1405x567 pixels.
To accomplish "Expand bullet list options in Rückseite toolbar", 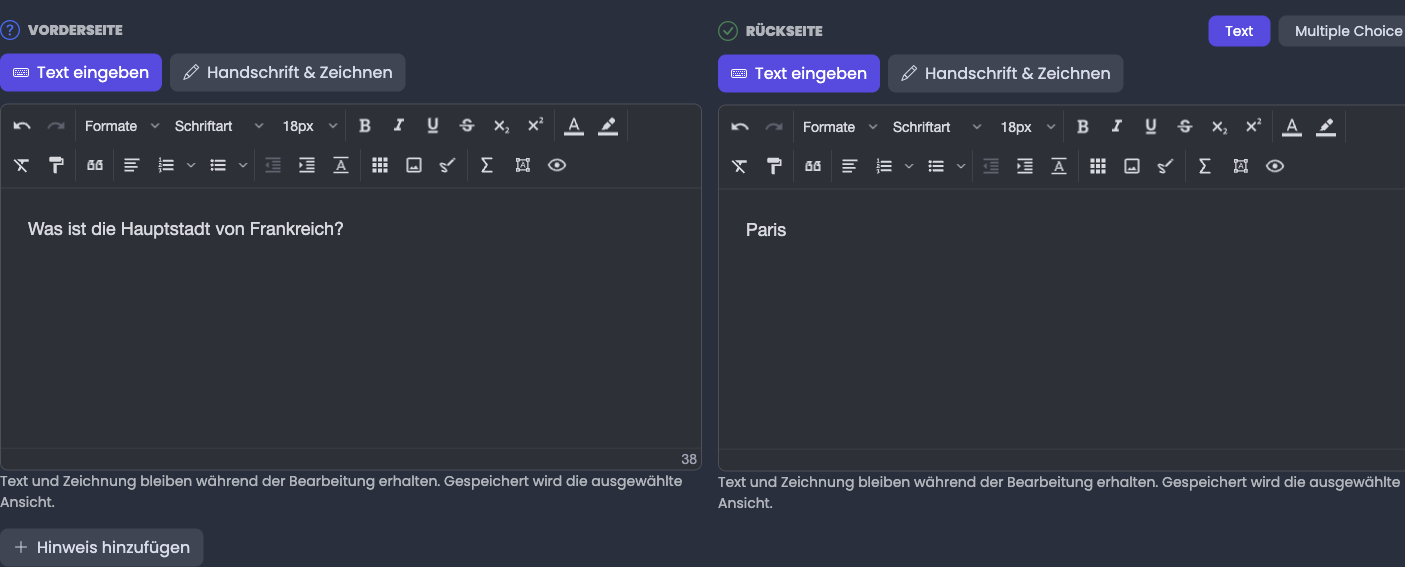I will pos(960,167).
